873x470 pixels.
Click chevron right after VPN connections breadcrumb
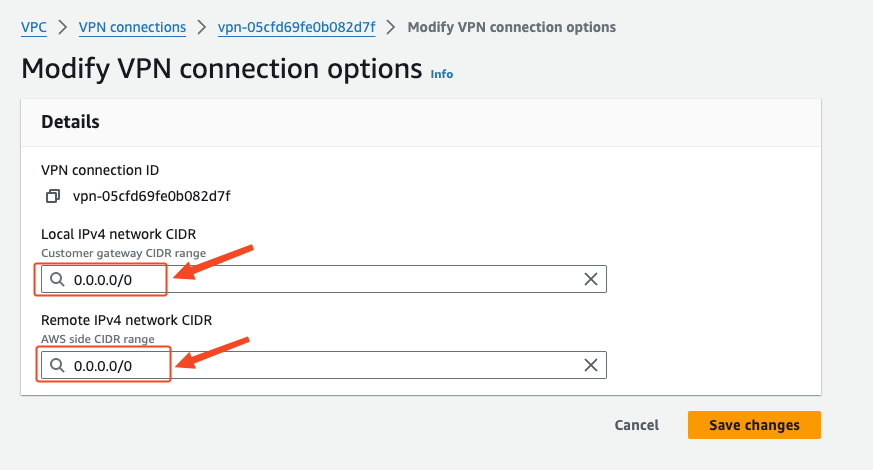202,27
